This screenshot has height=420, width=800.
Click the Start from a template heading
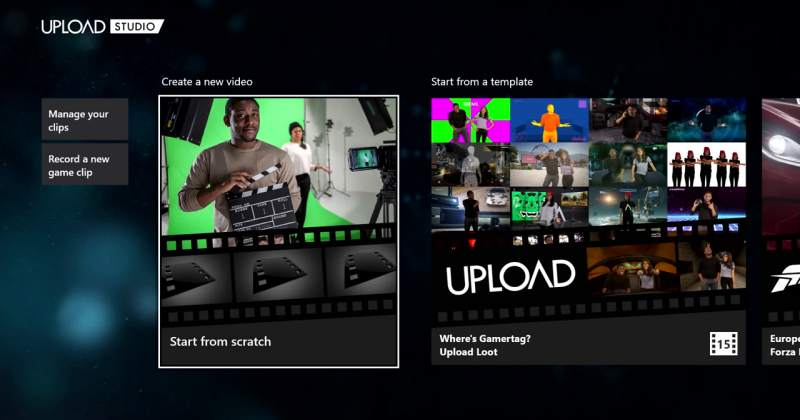[x=482, y=82]
